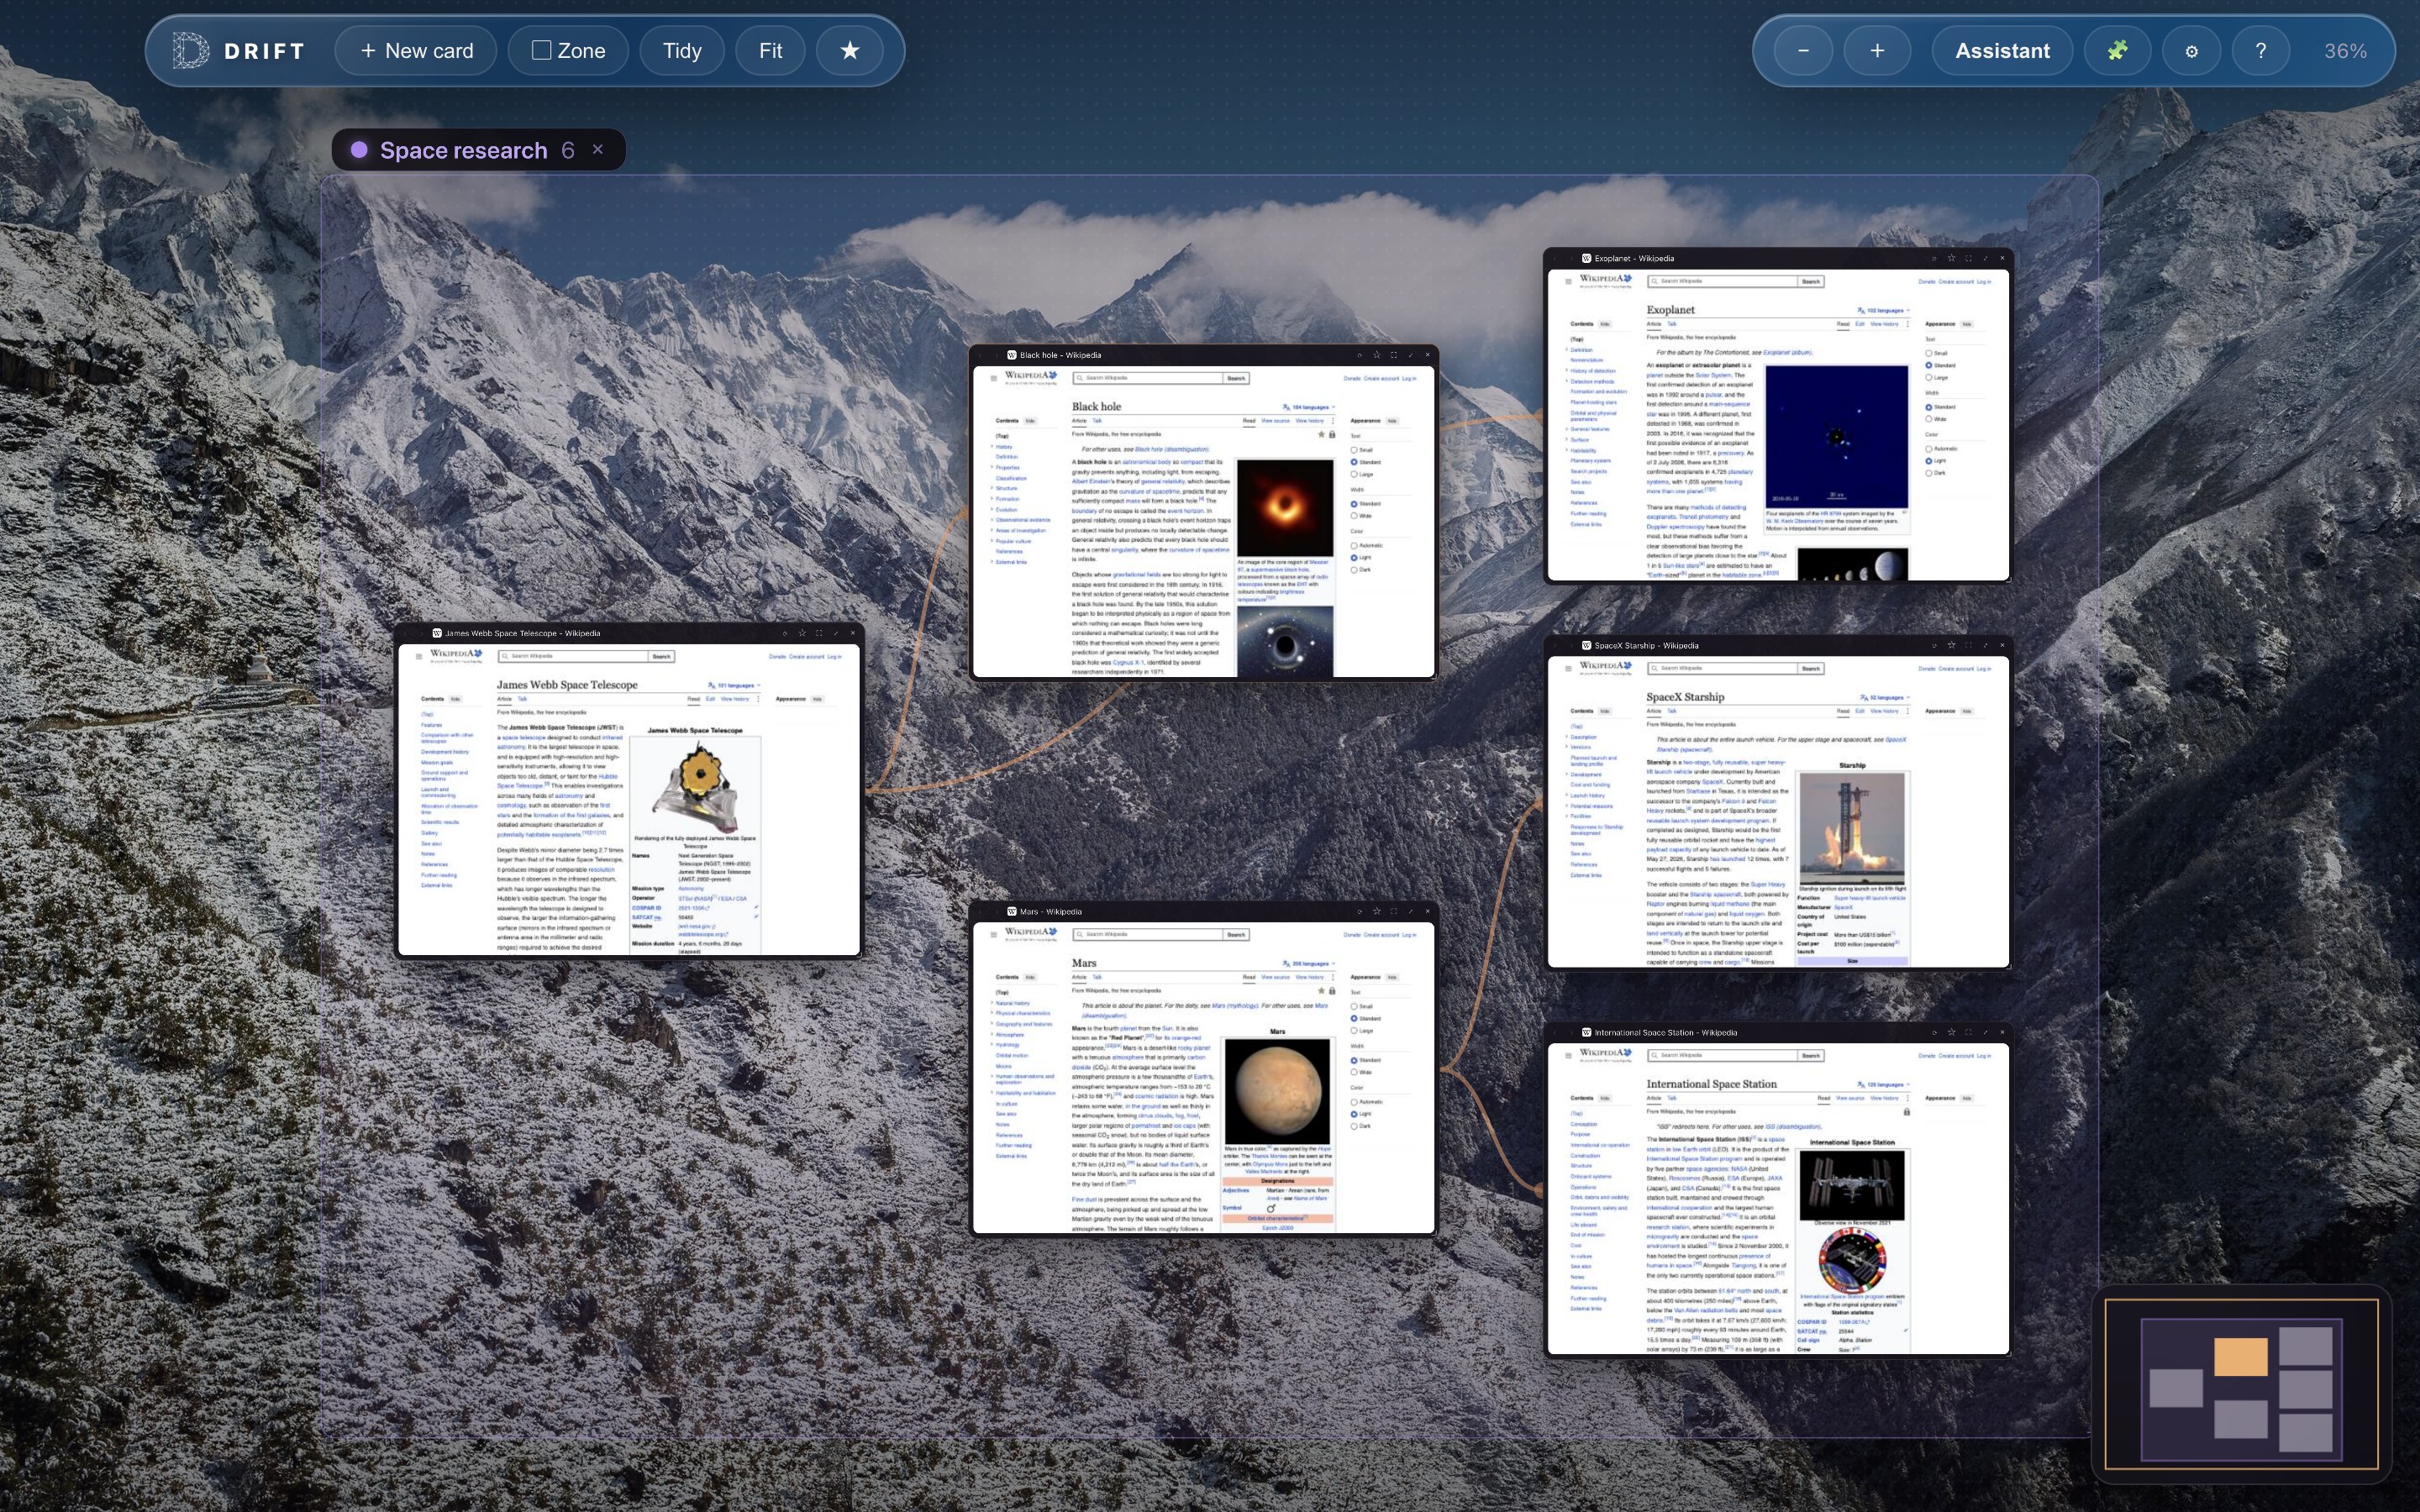This screenshot has height=1512, width=2420.
Task: Click the black hole photo in the article
Action: tap(1285, 507)
